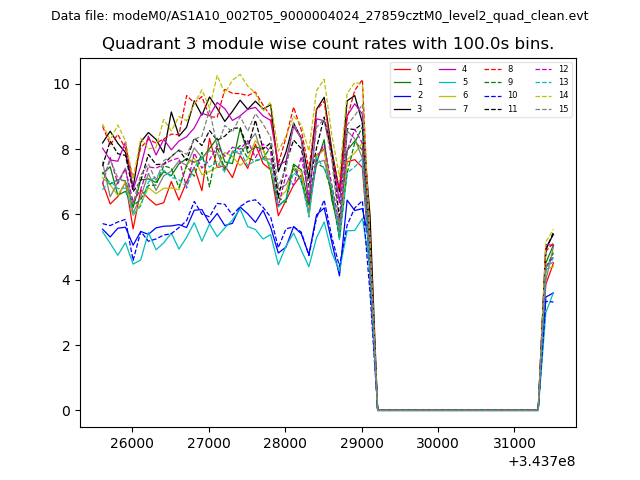The image size is (640, 480).
Task: Click the x-axis offset text +3.437e8
Action: pyautogui.click(x=541, y=461)
